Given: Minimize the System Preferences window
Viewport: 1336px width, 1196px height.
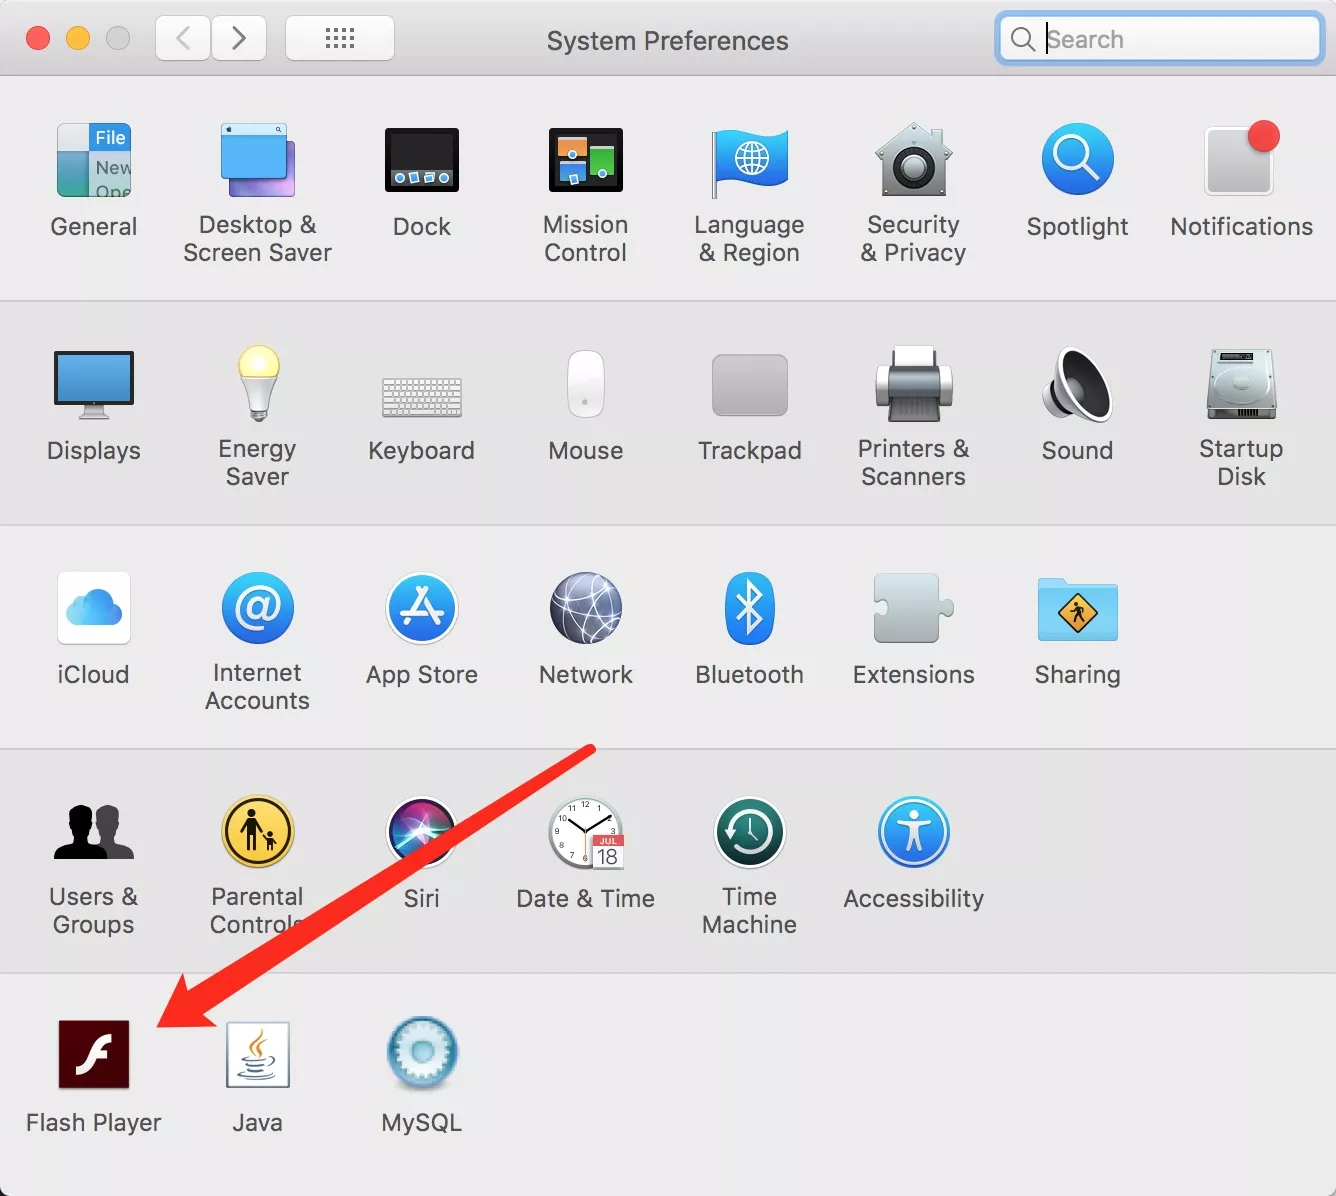Looking at the screenshot, I should 78,38.
